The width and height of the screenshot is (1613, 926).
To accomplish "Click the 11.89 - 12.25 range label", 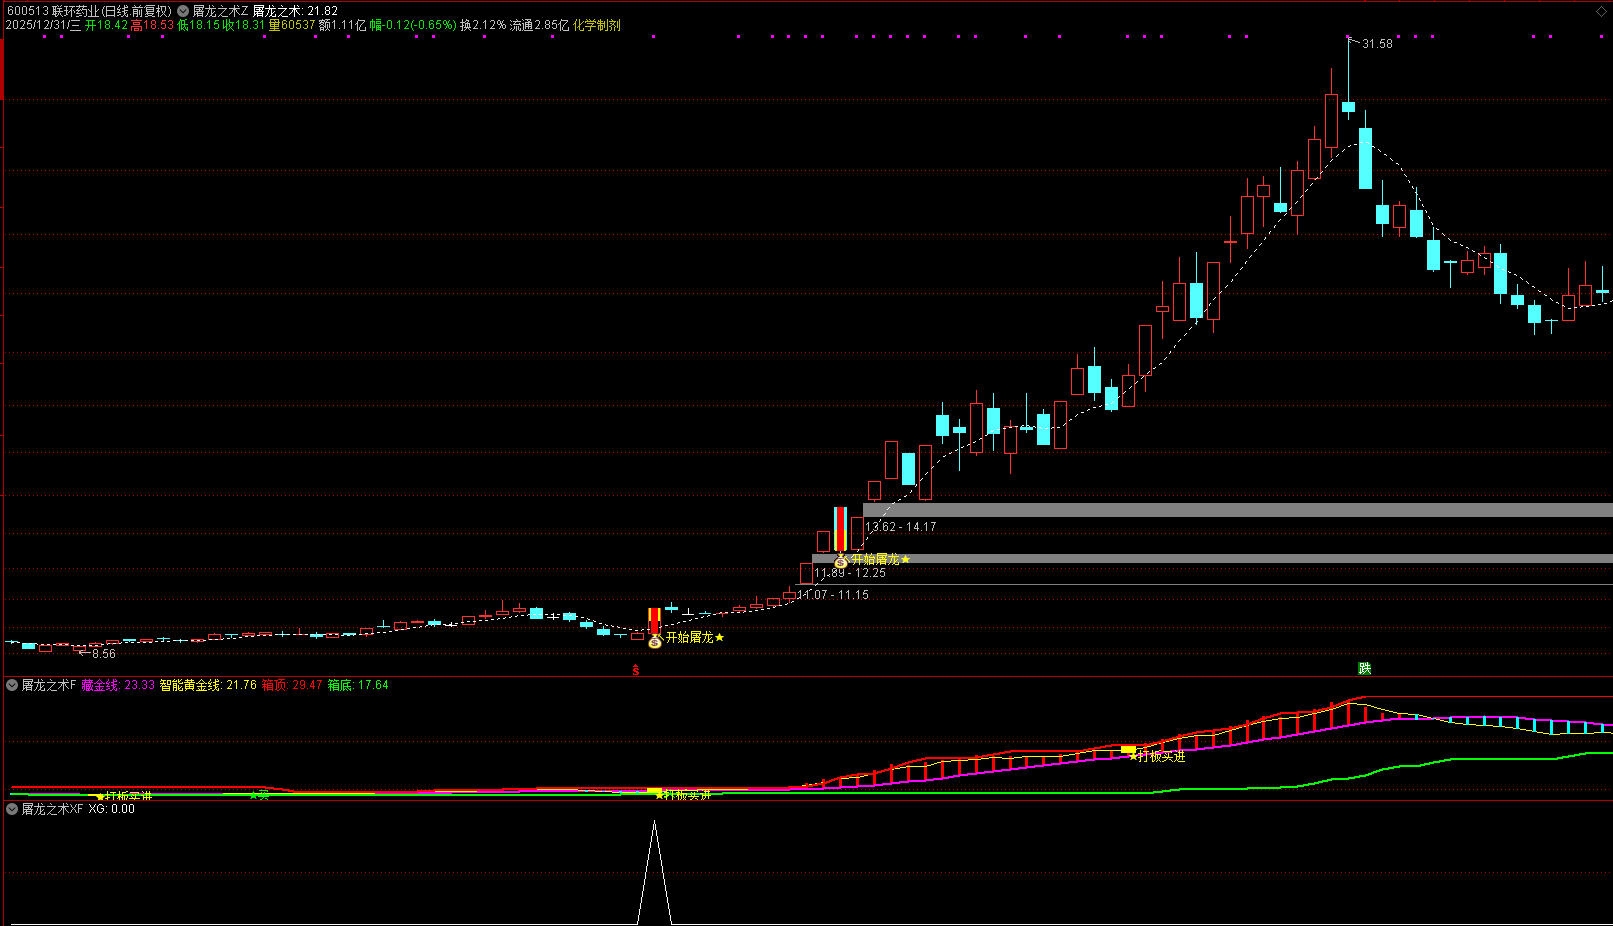I will (850, 573).
